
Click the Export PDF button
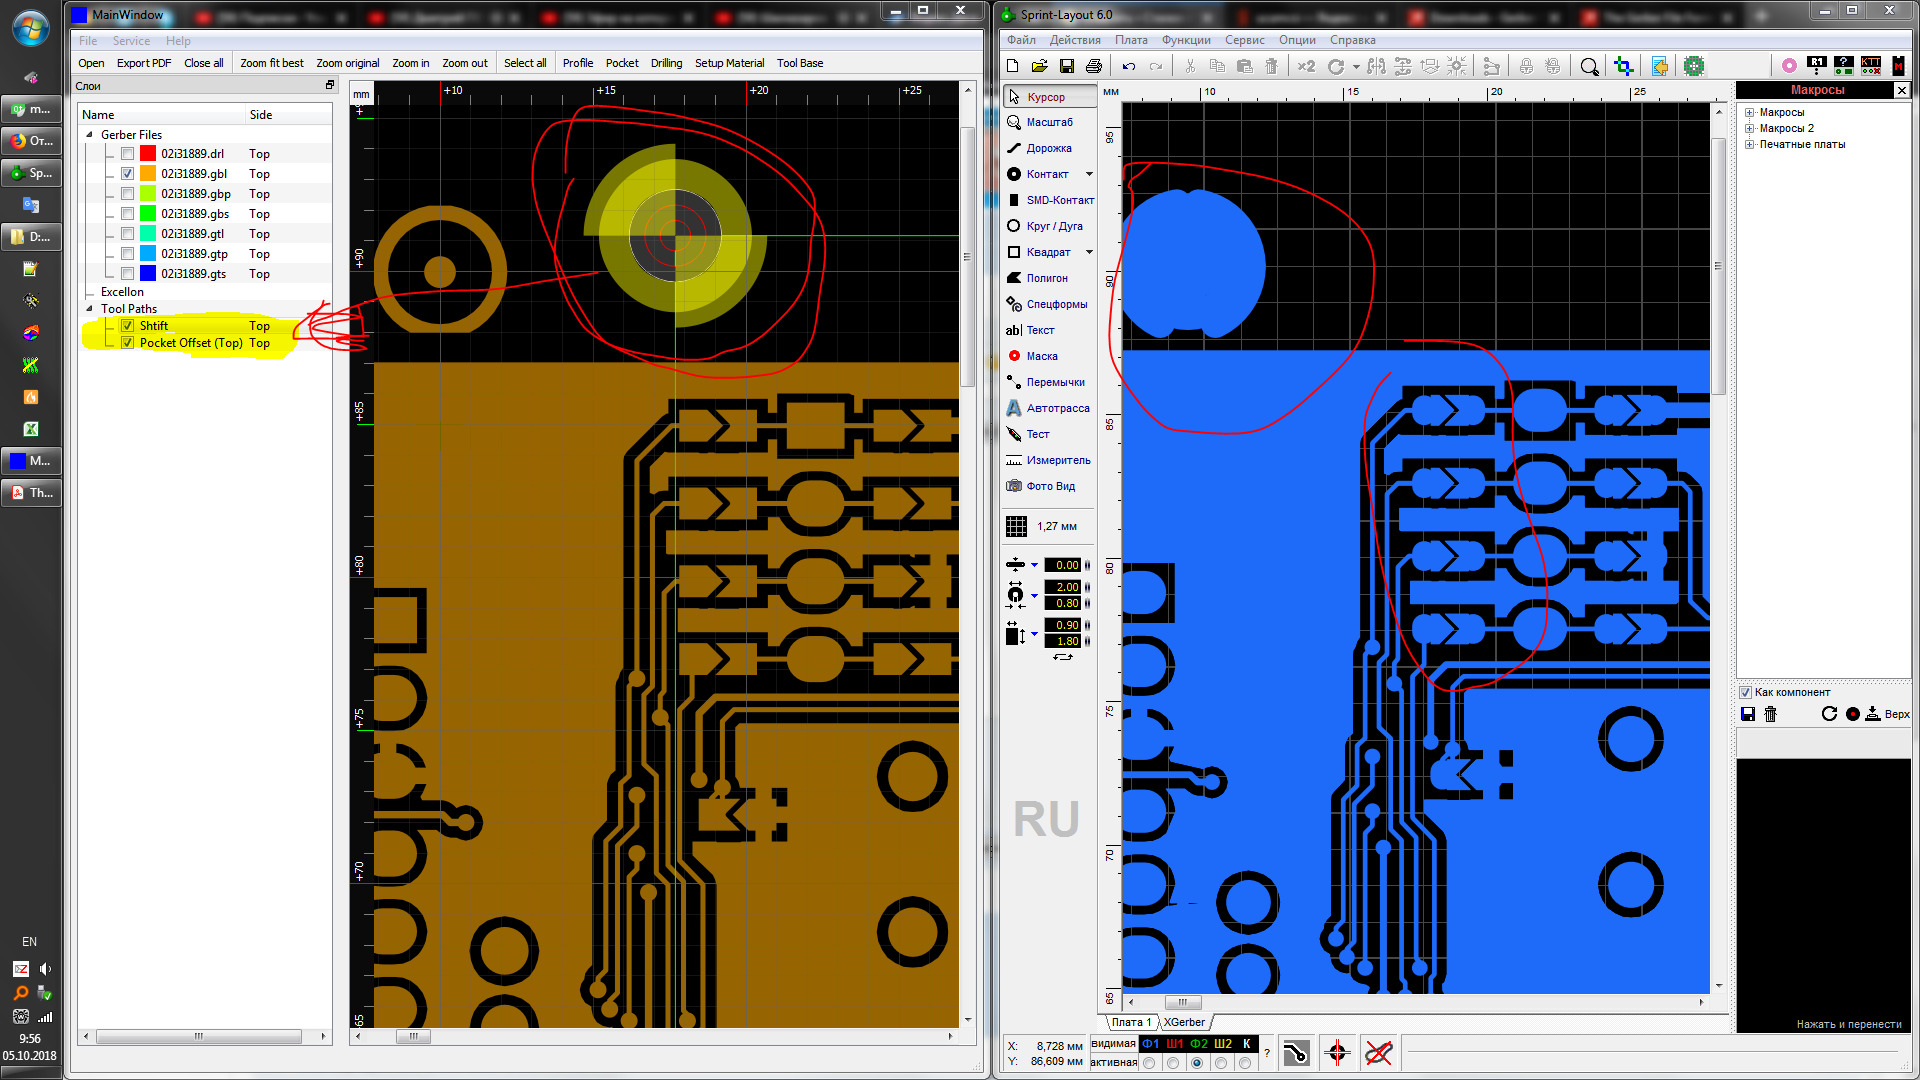click(x=143, y=63)
